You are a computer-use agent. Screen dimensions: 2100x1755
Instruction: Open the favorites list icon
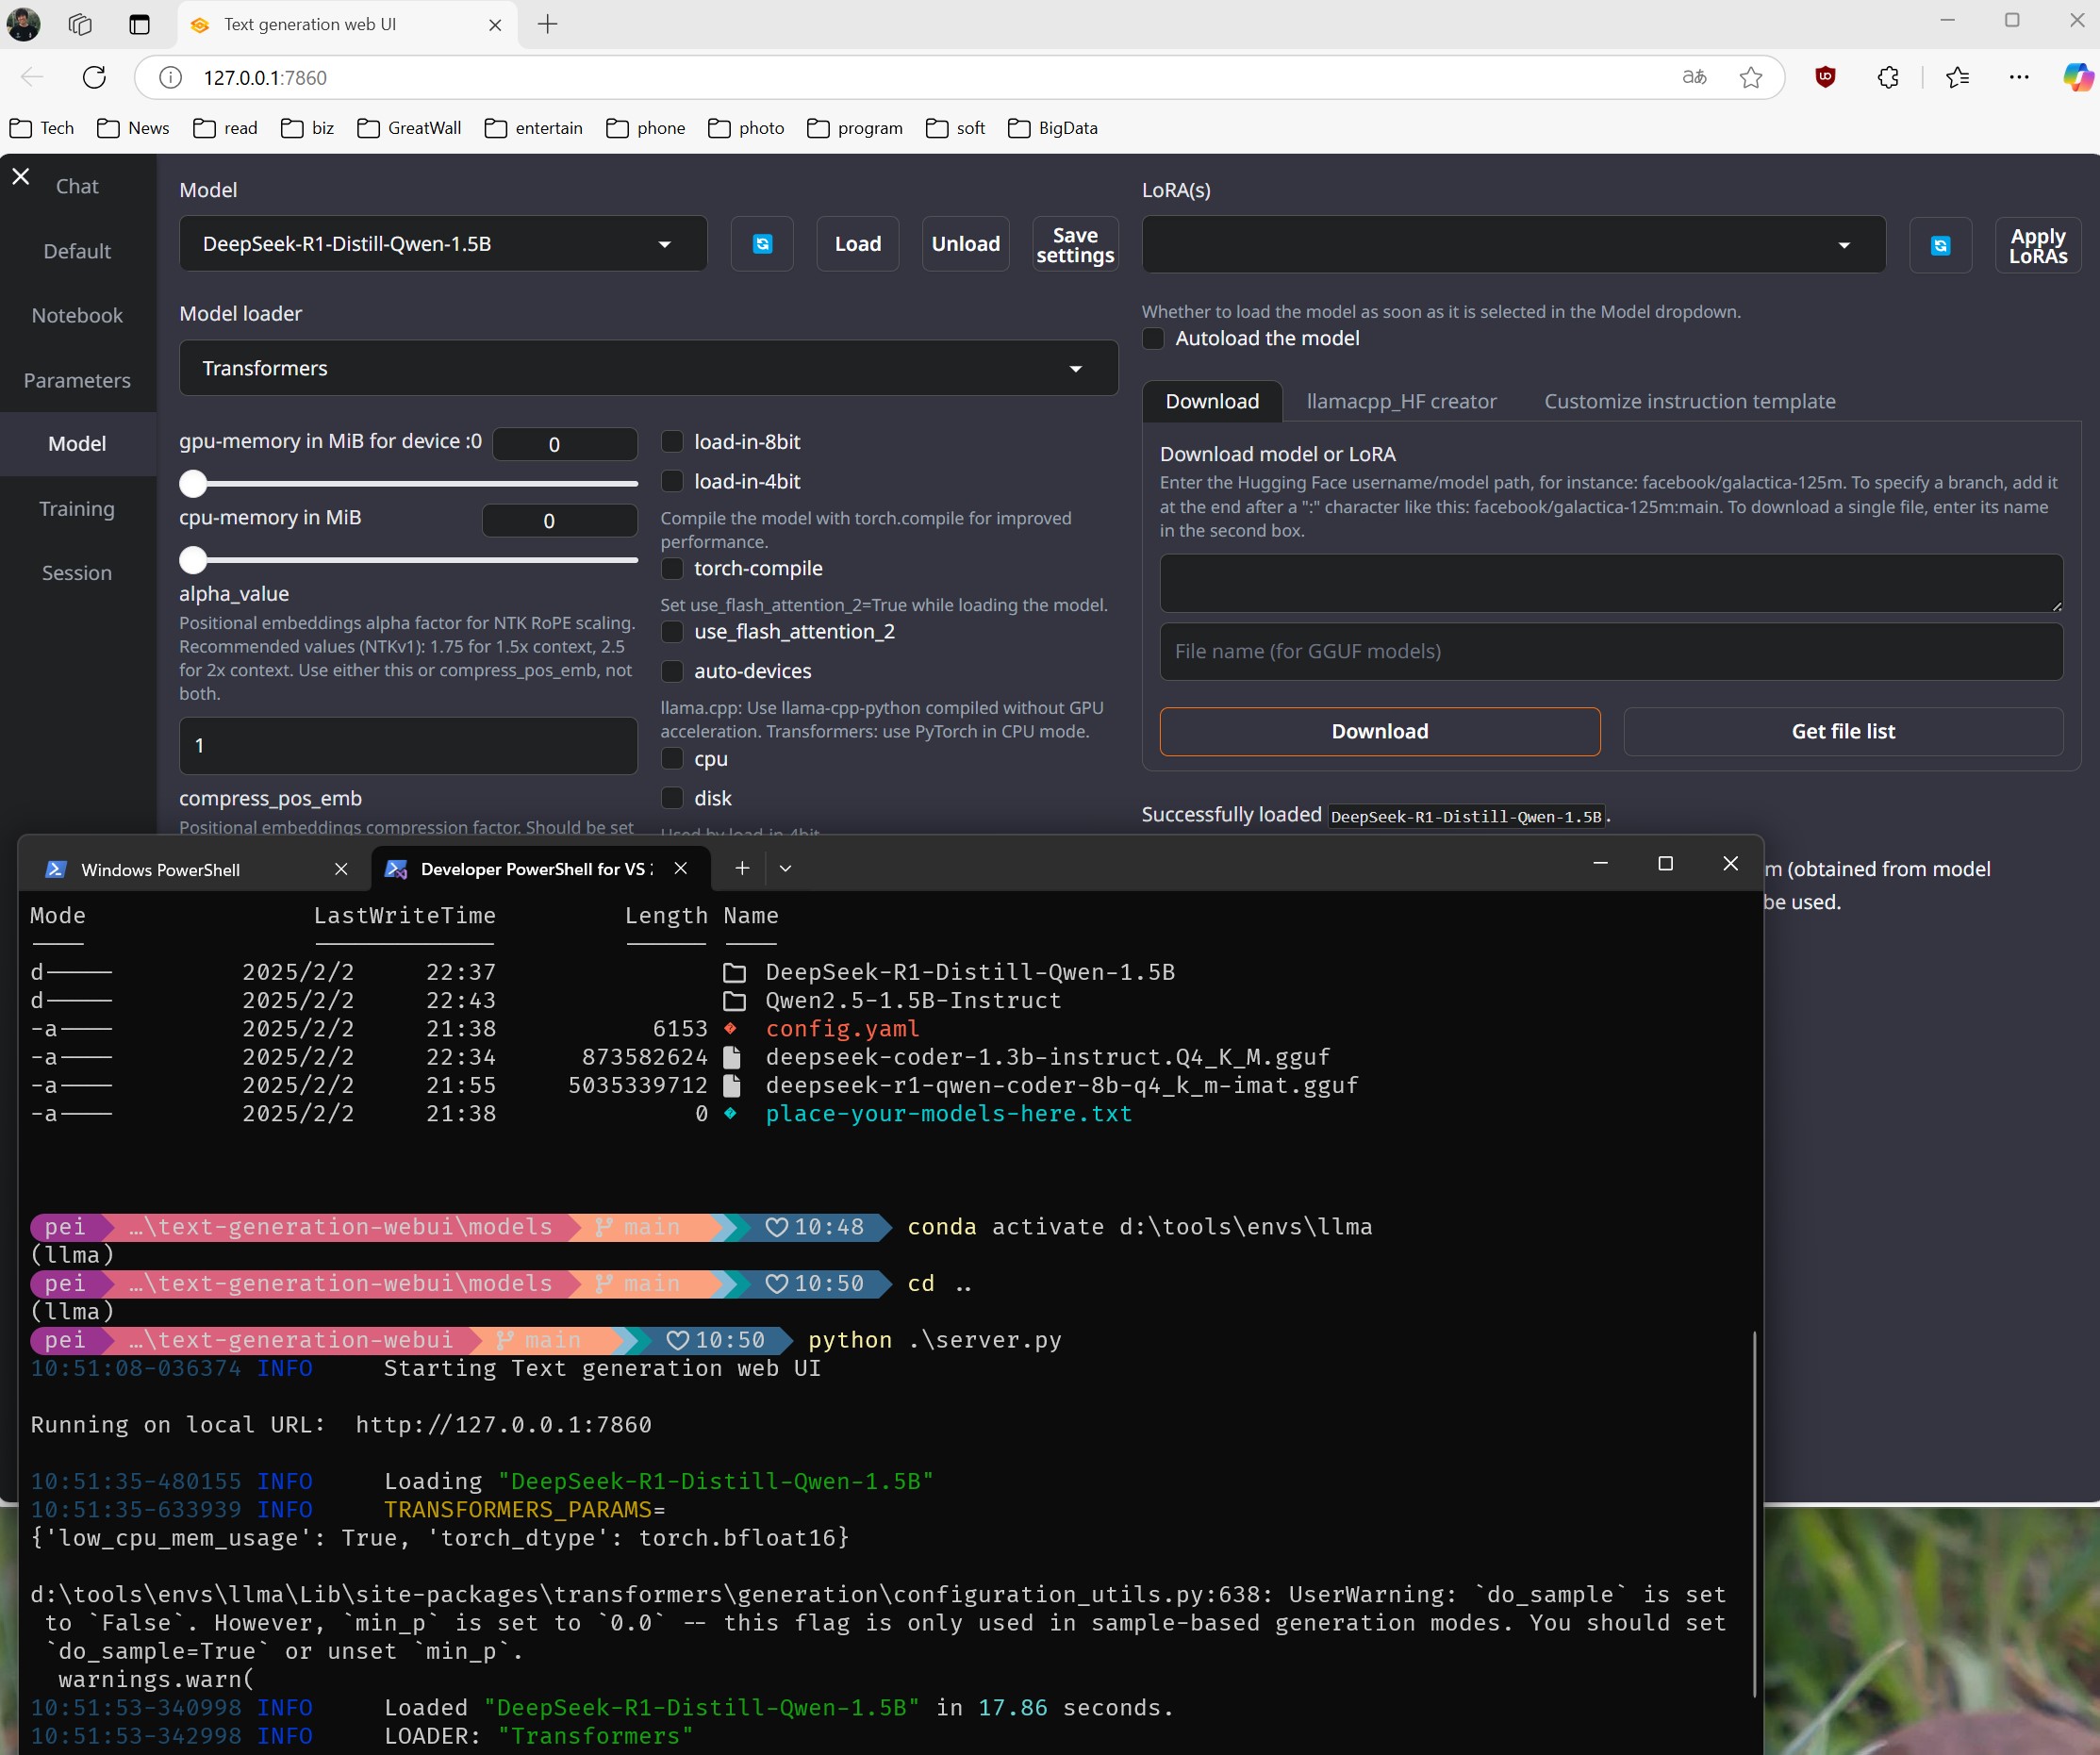point(1957,77)
